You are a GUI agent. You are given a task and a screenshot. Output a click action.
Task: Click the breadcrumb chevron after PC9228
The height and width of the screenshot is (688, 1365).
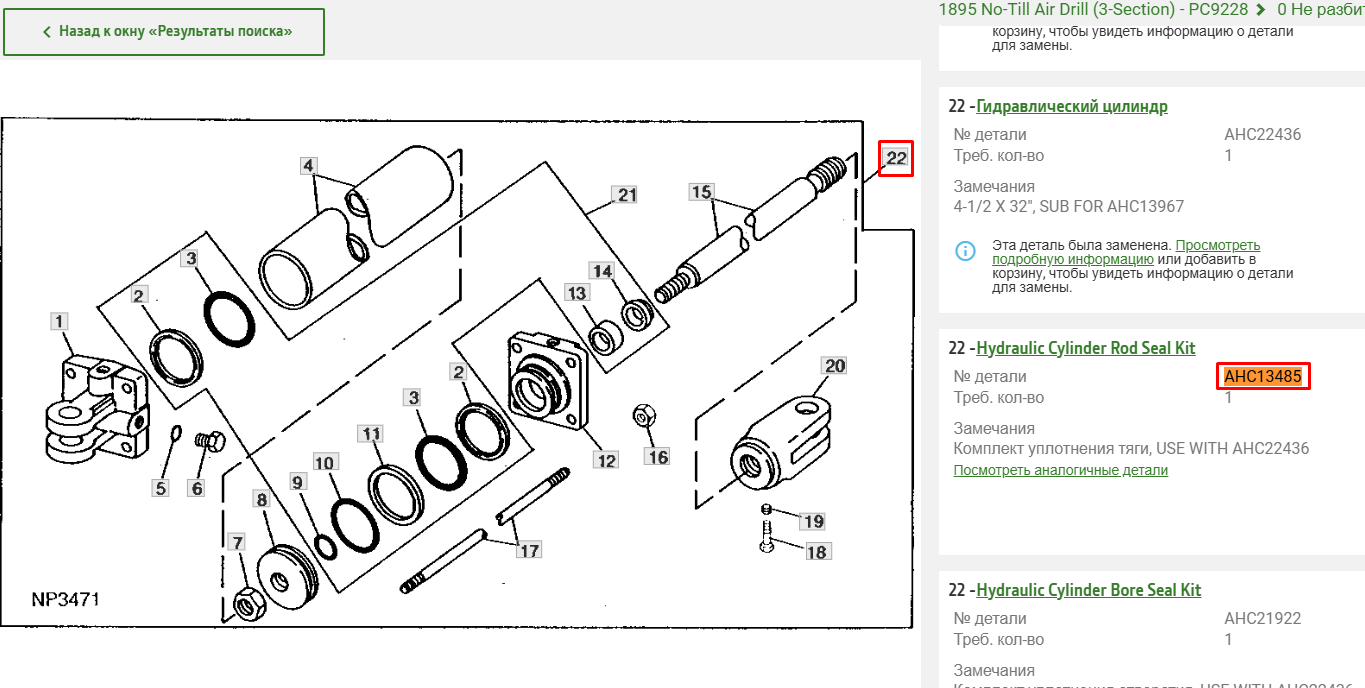pyautogui.click(x=1263, y=9)
